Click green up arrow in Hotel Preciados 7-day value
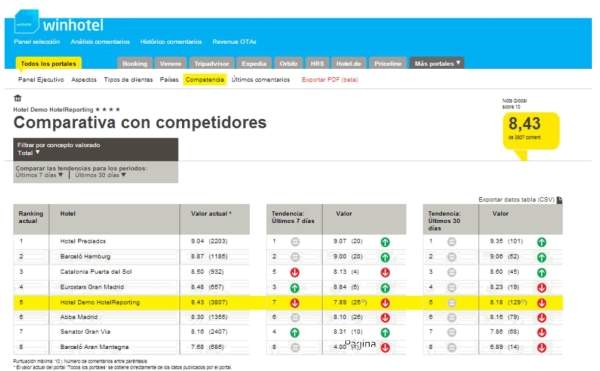Screen dimensions: 600x371 [385, 242]
